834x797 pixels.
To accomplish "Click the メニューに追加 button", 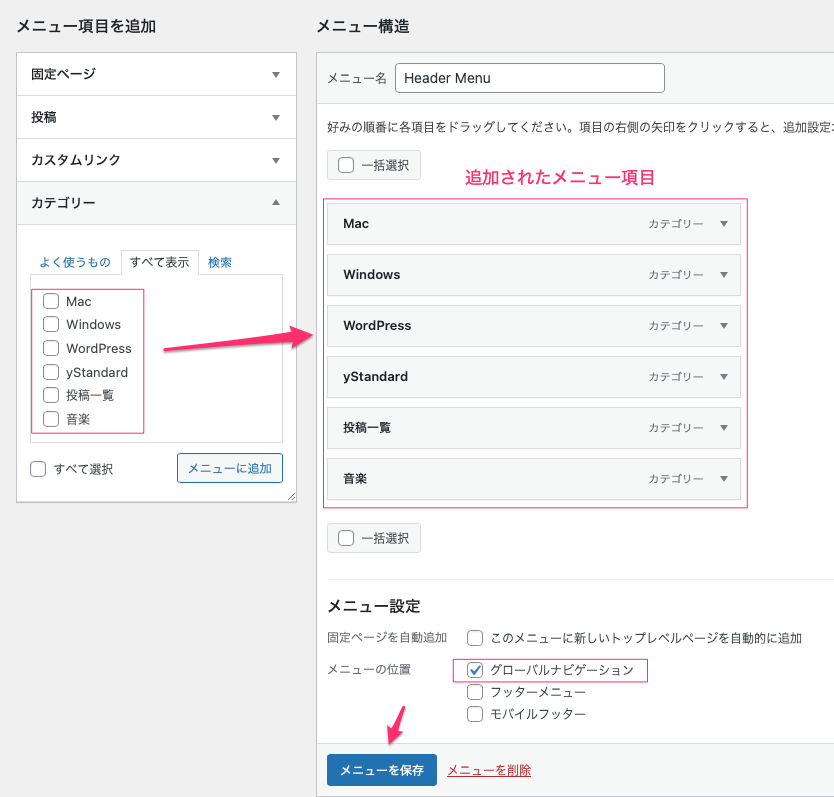I will point(230,468).
